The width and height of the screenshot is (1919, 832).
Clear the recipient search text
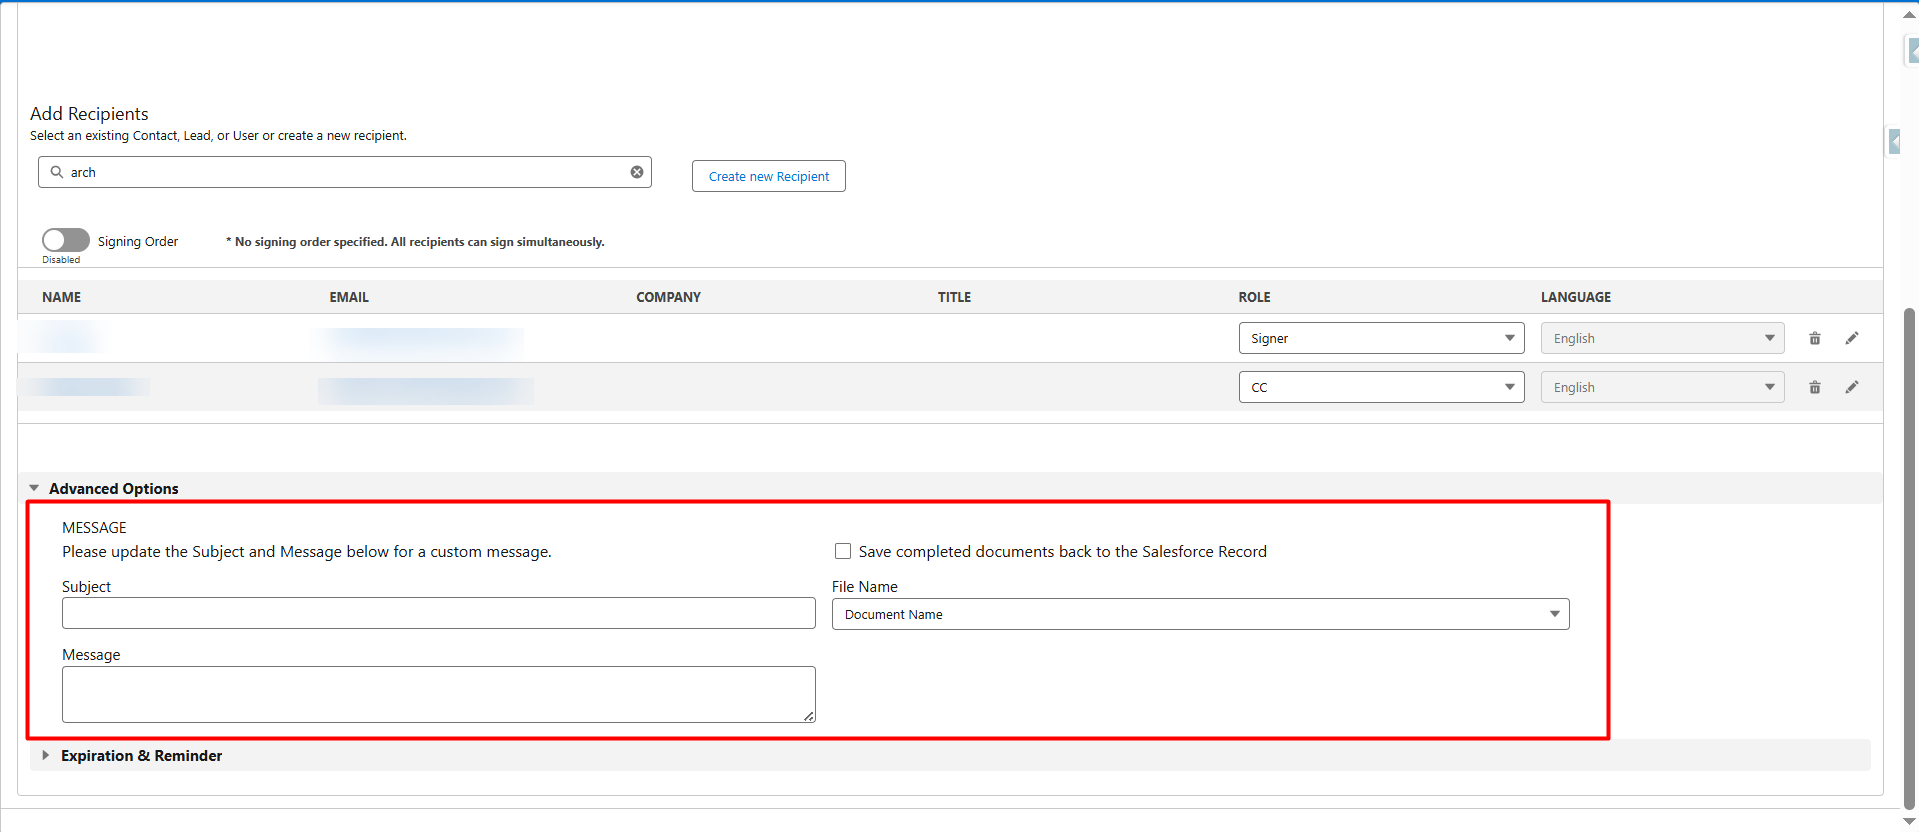pos(637,172)
